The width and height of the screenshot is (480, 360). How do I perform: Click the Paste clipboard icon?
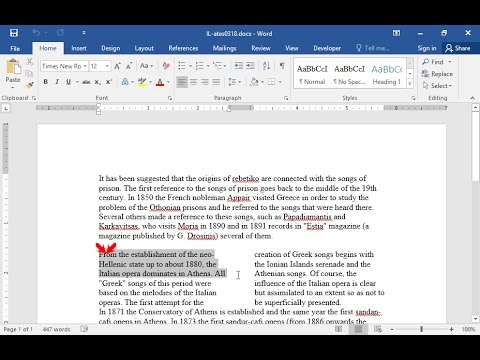(13, 67)
